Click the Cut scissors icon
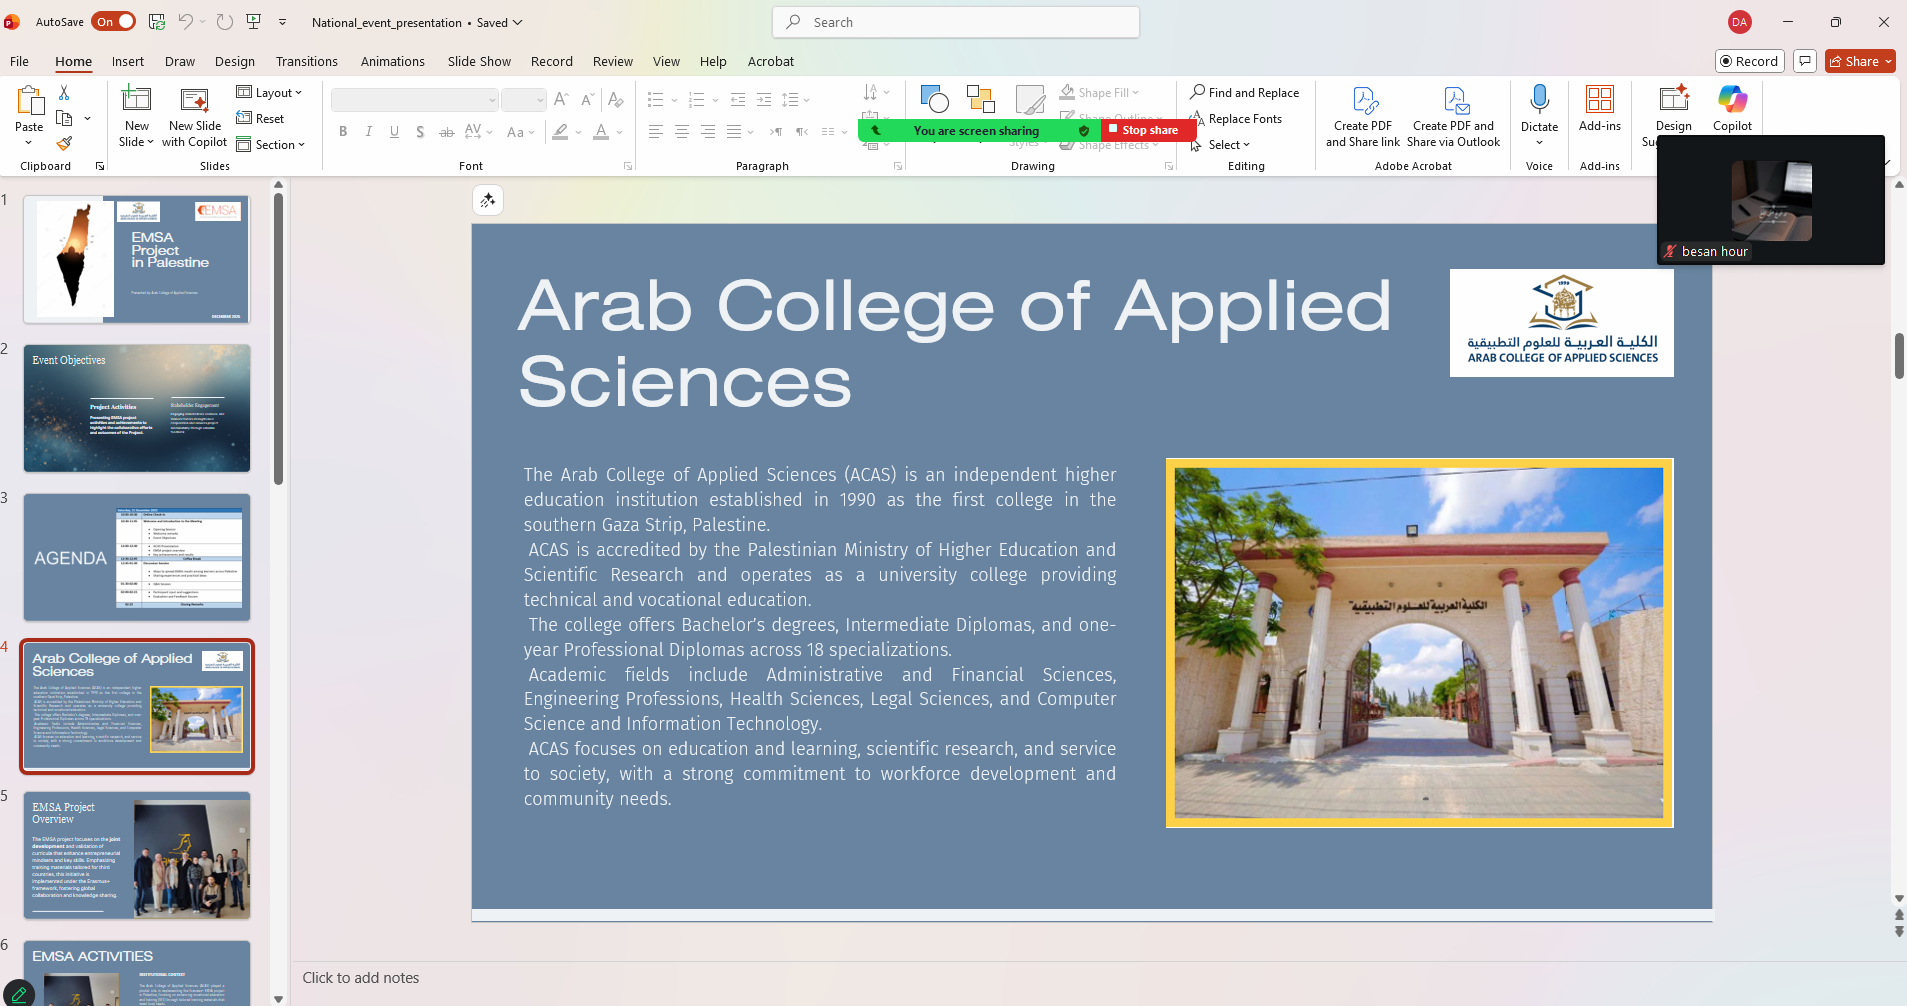Screen dimensions: 1907x1006 click(x=64, y=92)
